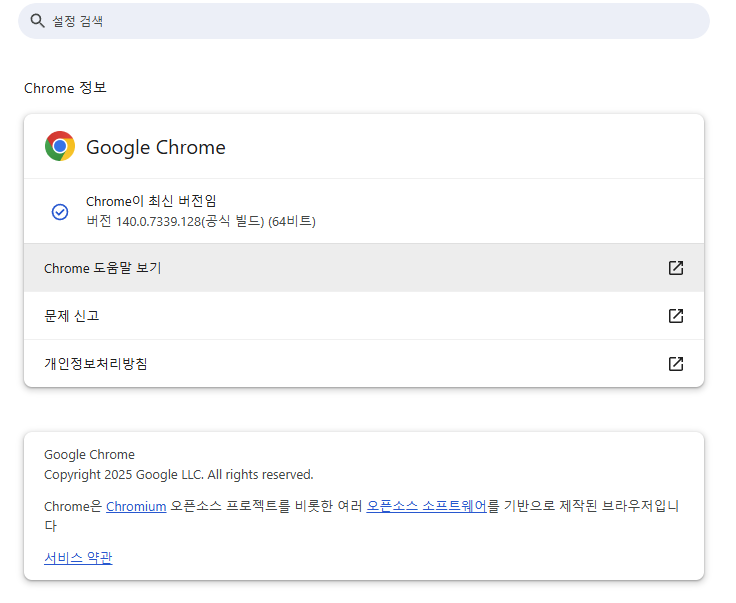Select the 개인정보처리방침 row label
736x603 pixels.
pos(96,364)
